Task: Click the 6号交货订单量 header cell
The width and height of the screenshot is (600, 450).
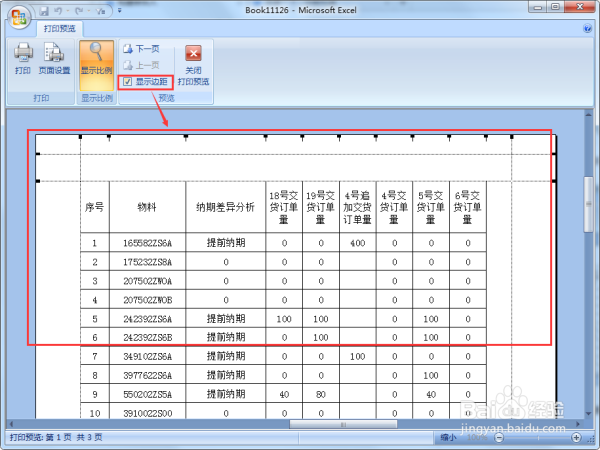Action: tap(468, 207)
